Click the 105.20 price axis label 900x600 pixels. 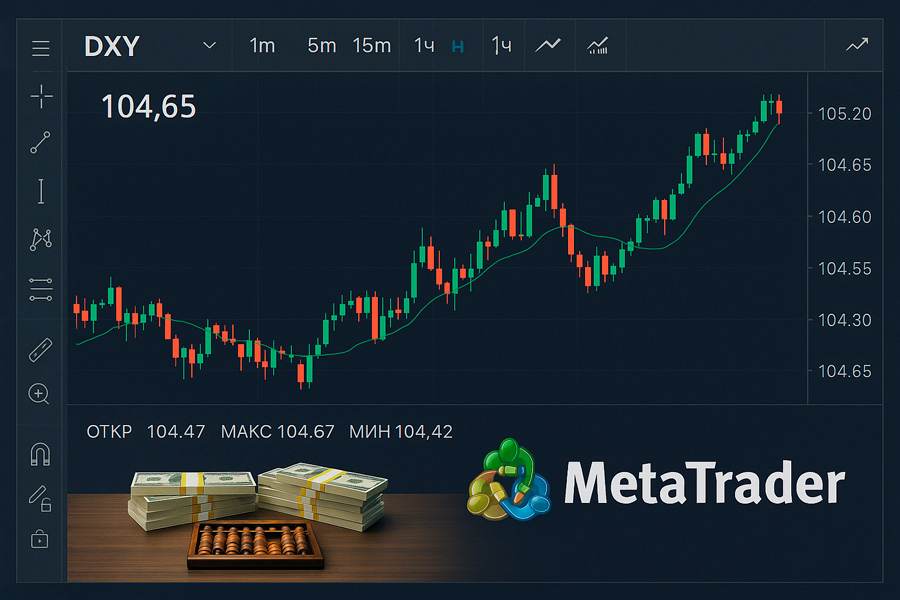pos(845,114)
